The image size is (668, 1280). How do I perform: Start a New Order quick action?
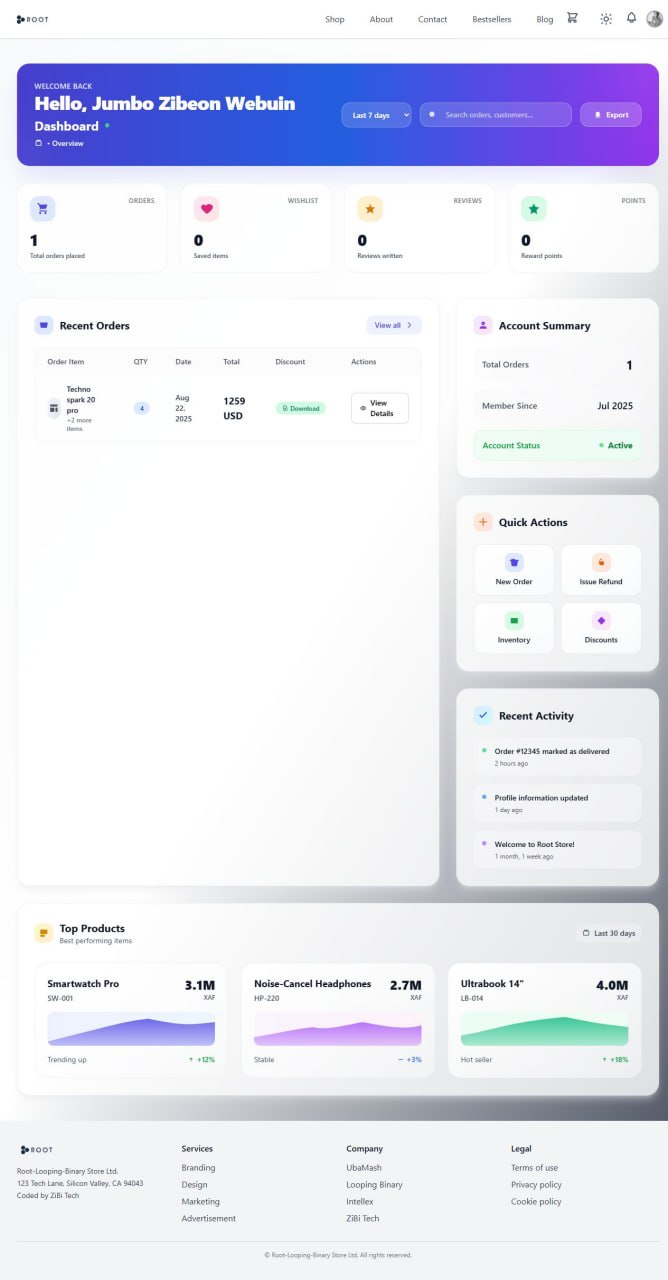coord(514,570)
